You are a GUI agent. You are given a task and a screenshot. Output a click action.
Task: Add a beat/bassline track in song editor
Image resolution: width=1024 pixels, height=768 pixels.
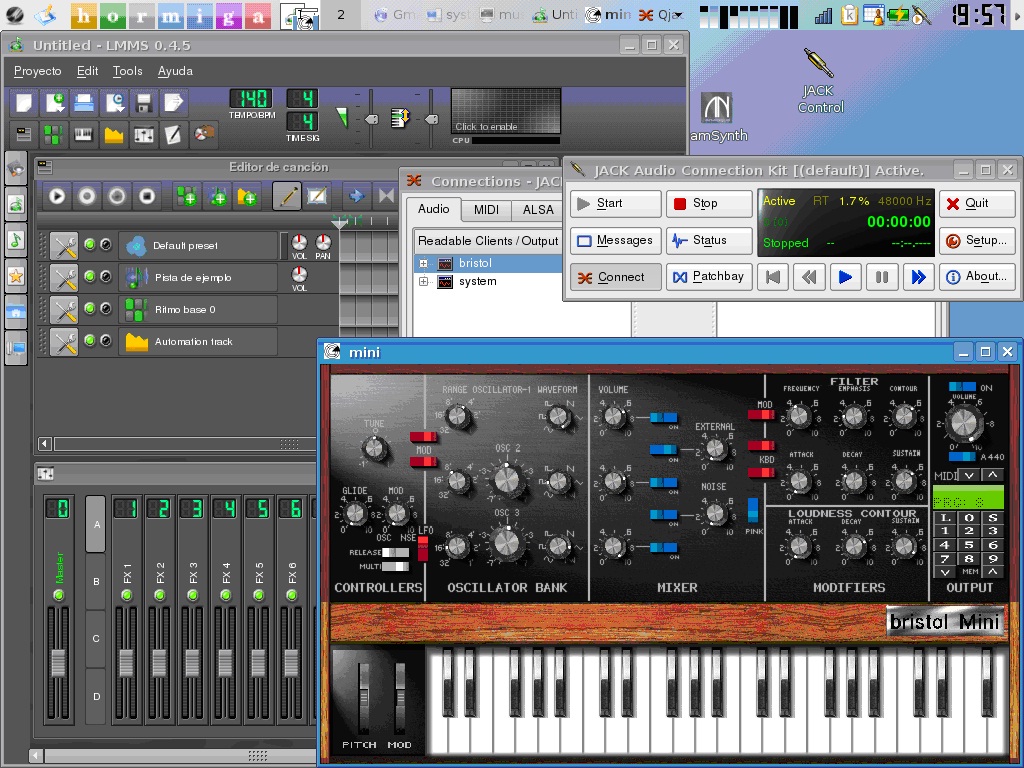[187, 196]
